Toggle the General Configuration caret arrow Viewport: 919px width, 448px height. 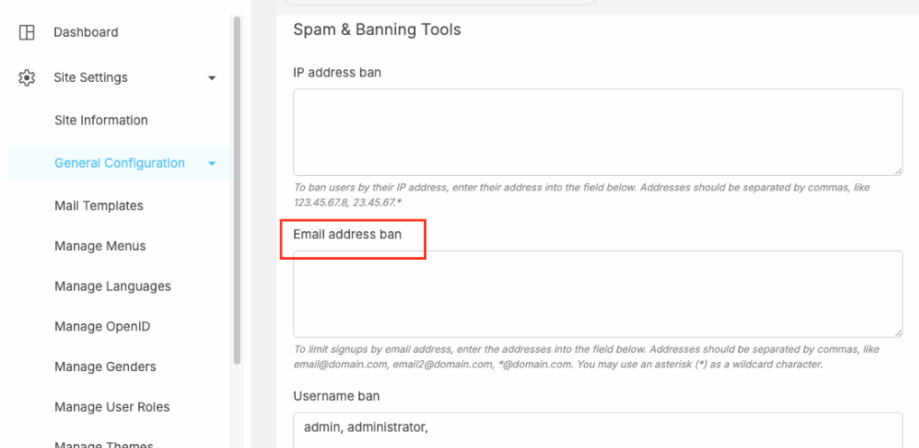(x=211, y=163)
